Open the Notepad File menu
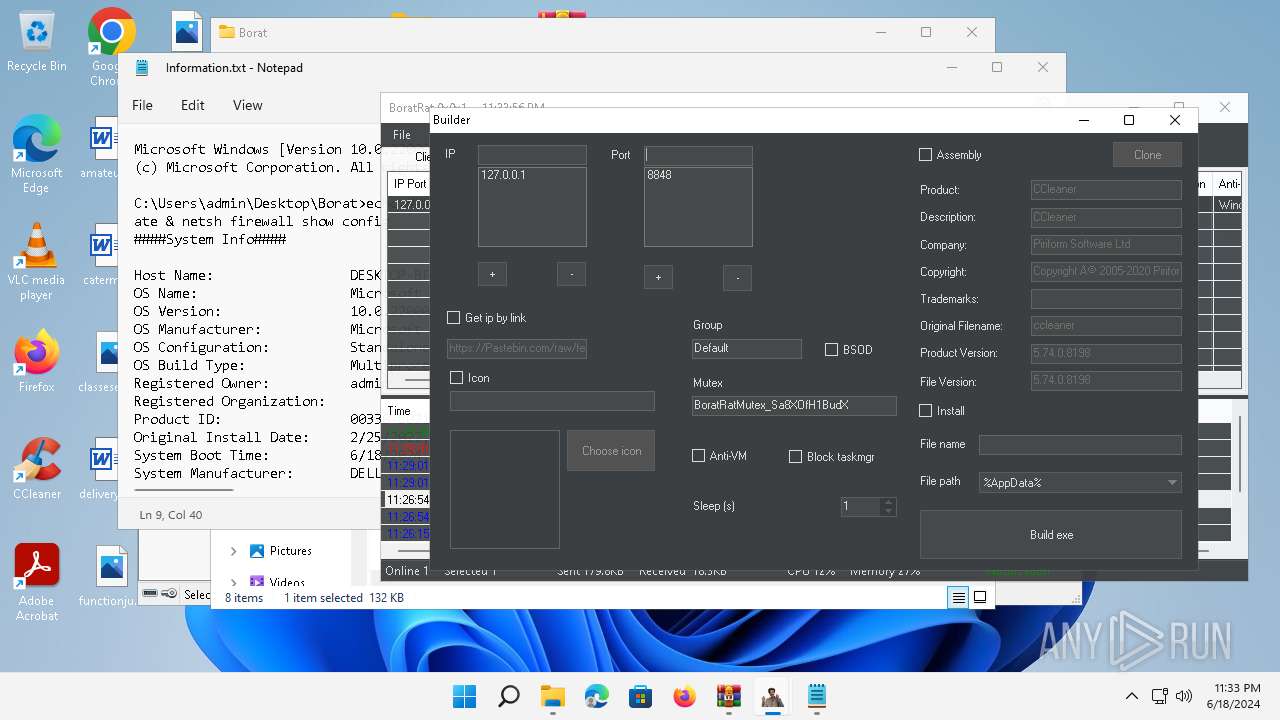This screenshot has height=720, width=1280. click(143, 105)
